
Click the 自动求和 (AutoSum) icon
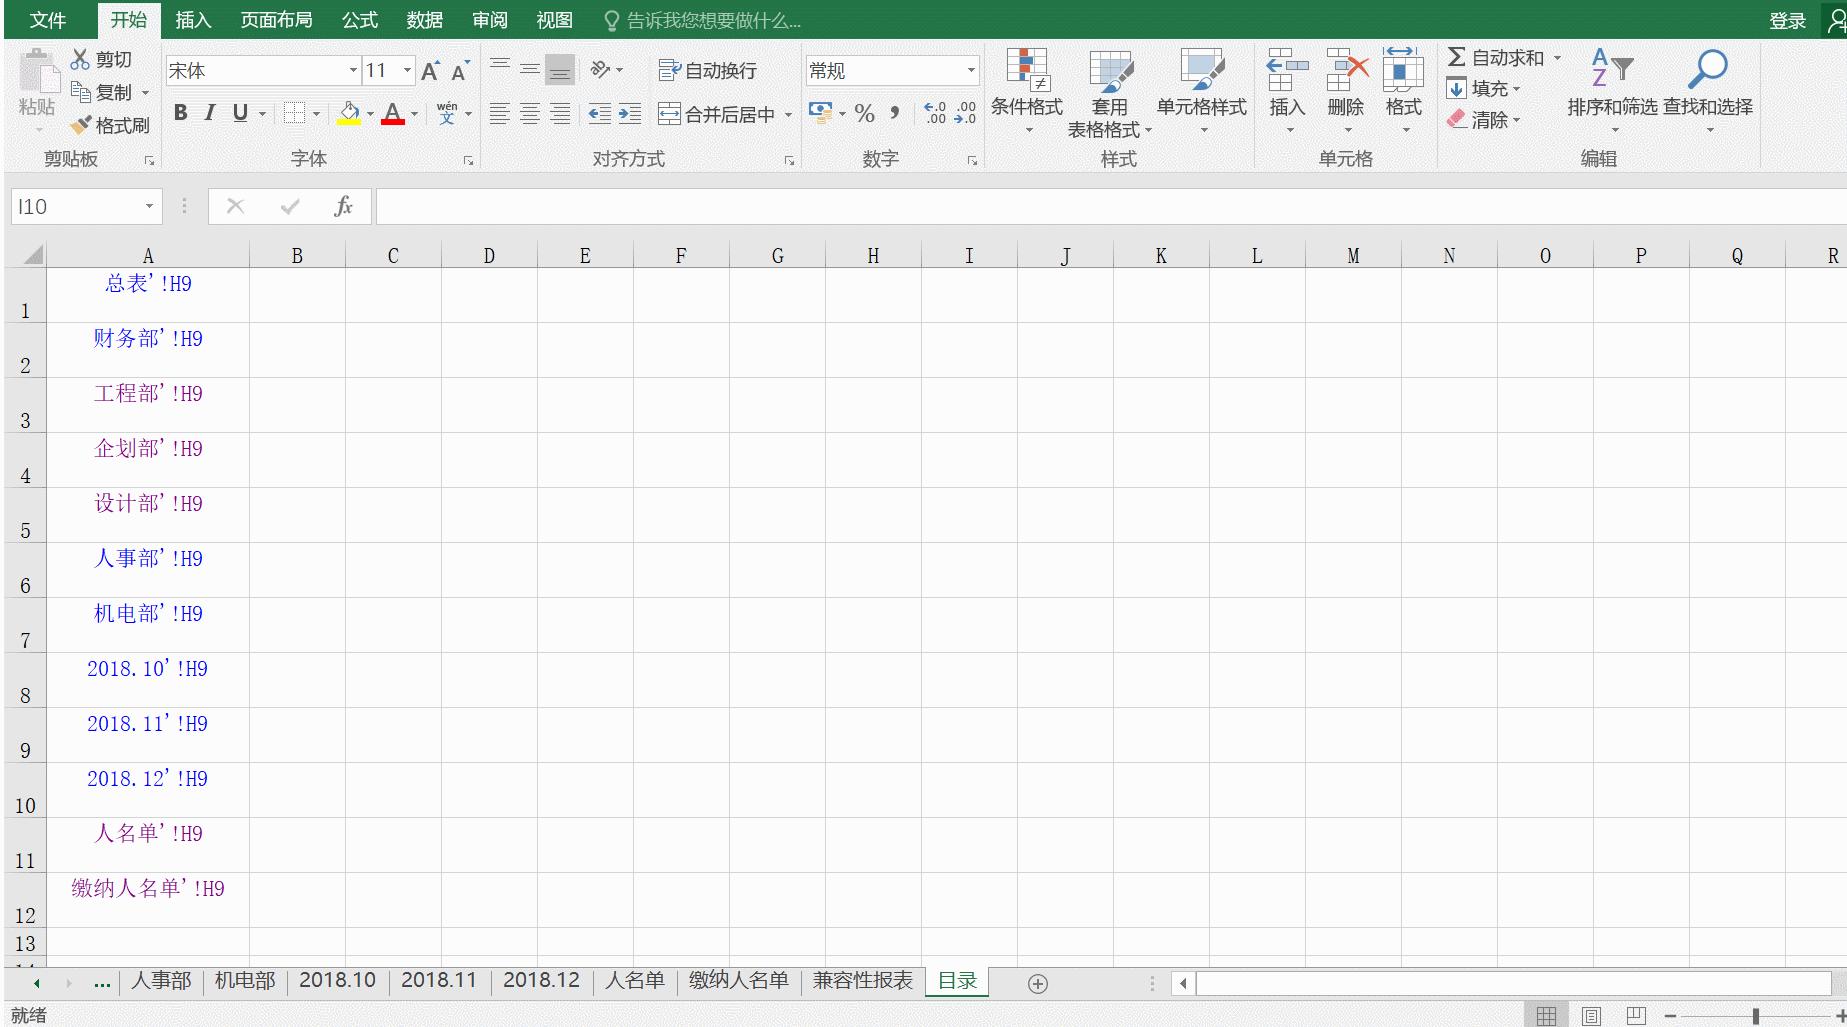1456,57
